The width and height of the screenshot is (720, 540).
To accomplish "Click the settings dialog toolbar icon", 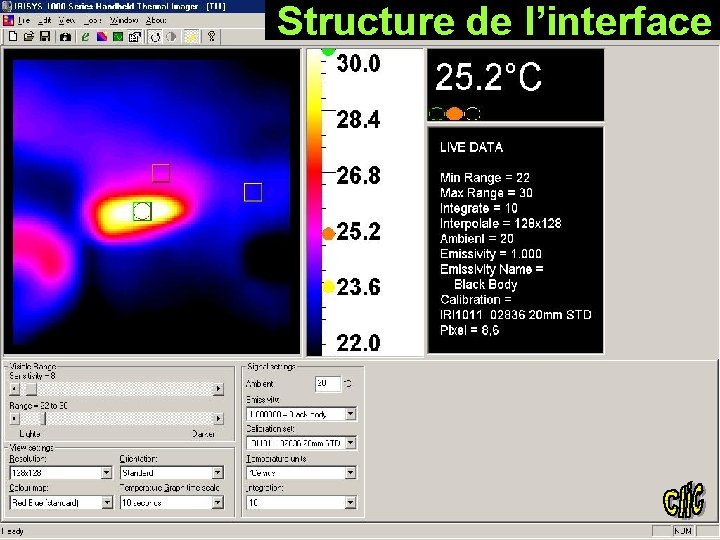I will [135, 37].
